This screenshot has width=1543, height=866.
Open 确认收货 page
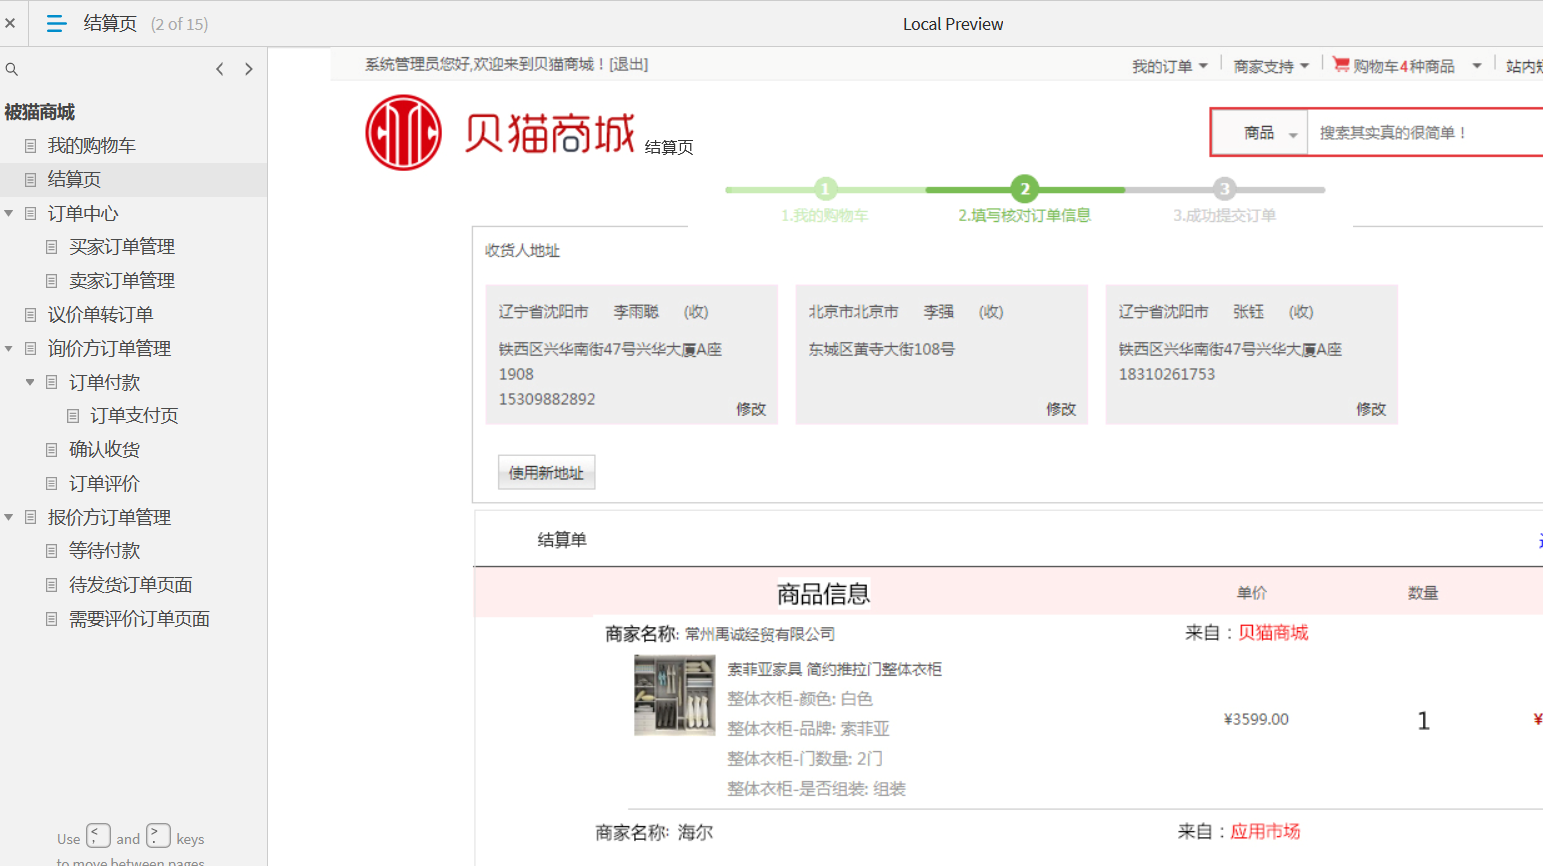[104, 450]
